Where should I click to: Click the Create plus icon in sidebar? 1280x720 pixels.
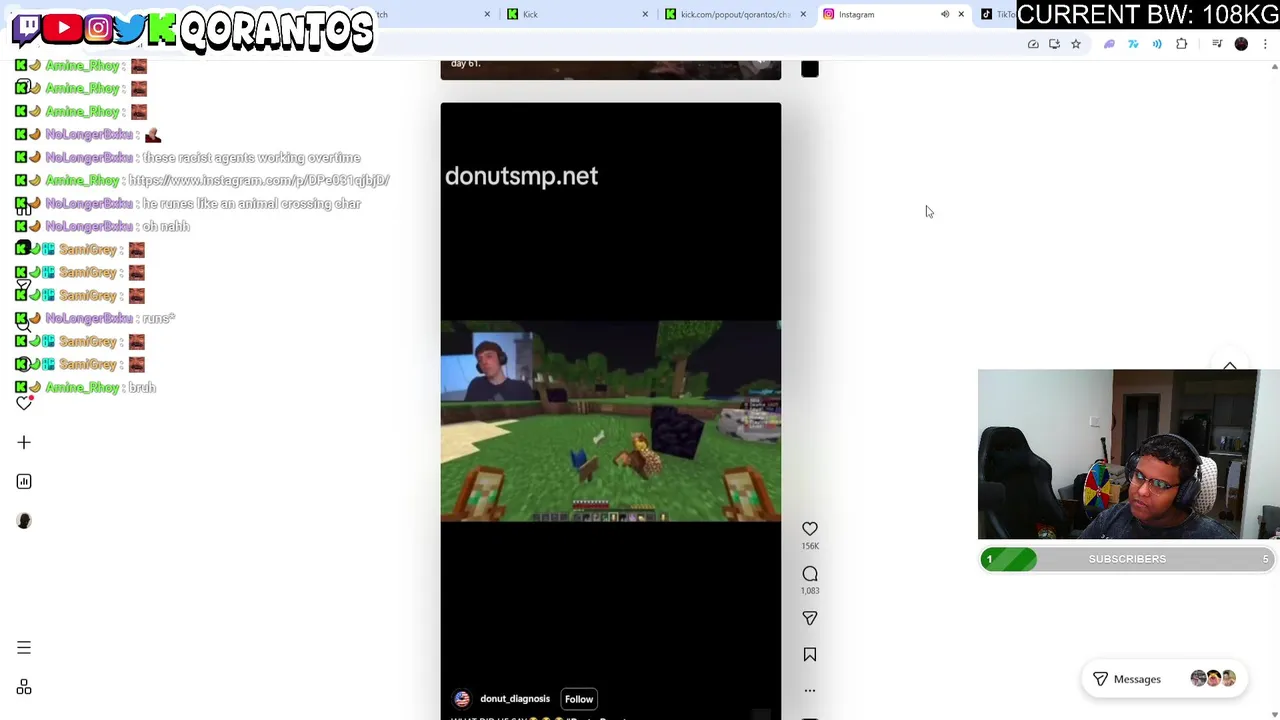tap(24, 442)
